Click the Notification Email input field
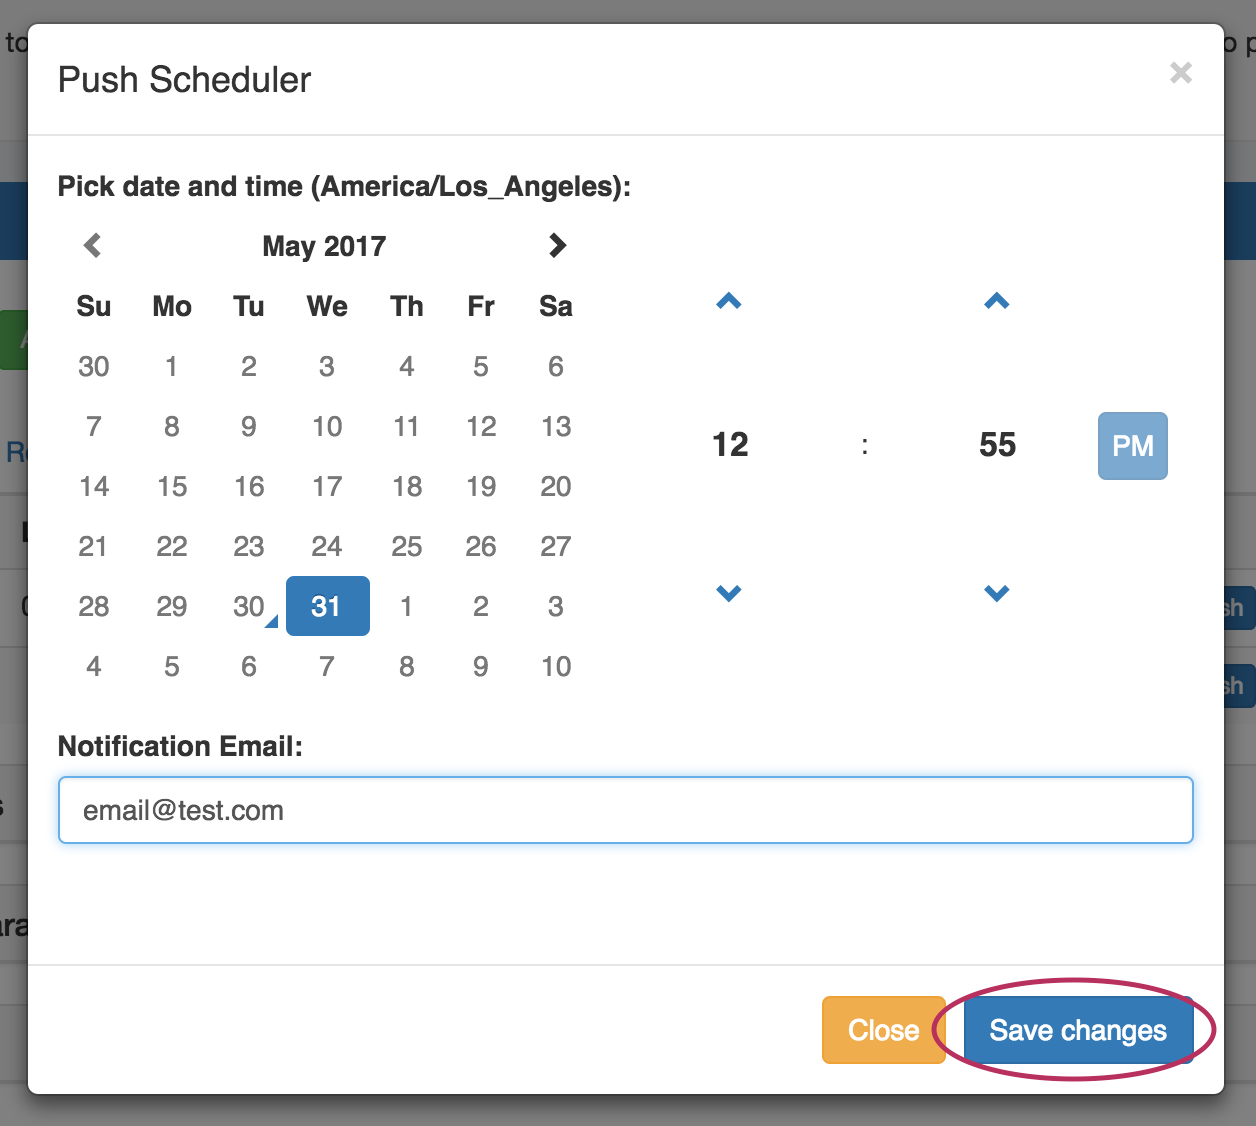The image size is (1256, 1126). (x=626, y=810)
